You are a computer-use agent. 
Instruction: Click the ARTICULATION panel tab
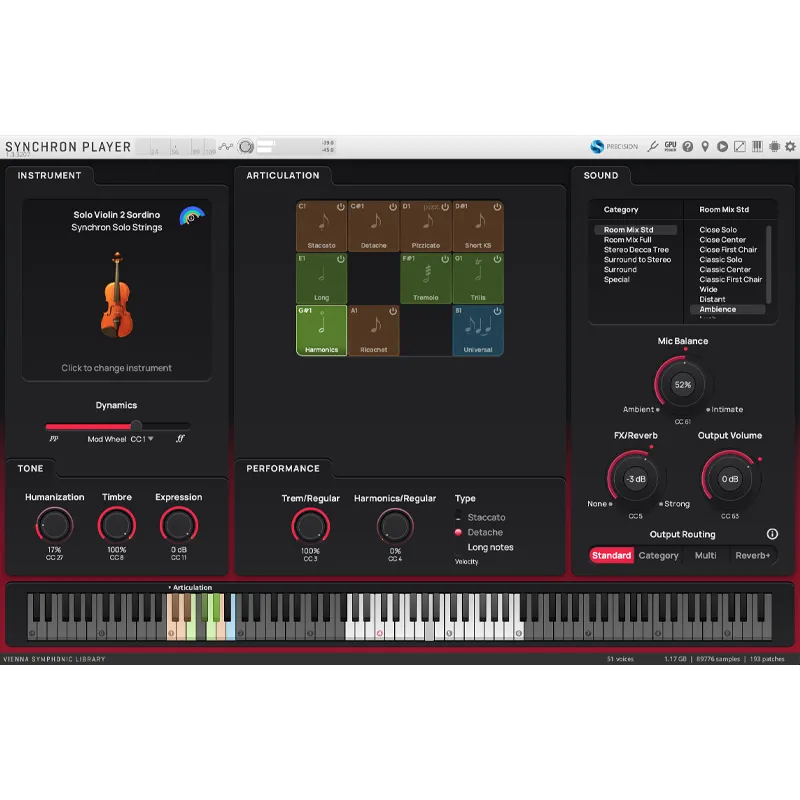click(x=283, y=176)
